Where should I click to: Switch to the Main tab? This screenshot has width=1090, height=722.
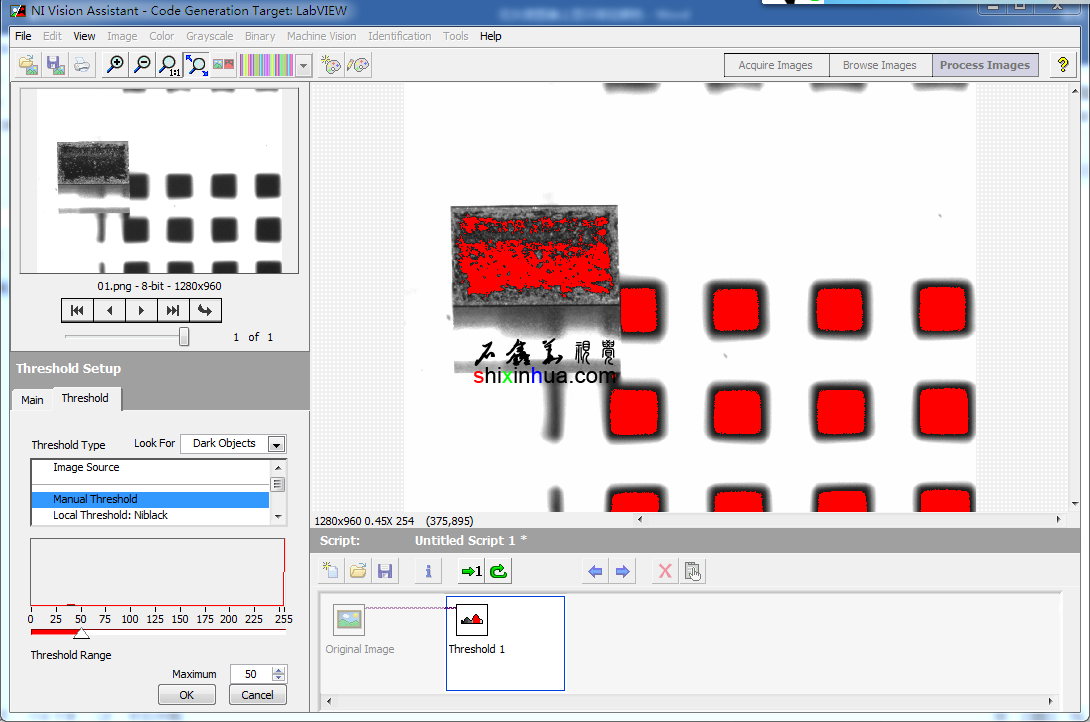(x=33, y=400)
